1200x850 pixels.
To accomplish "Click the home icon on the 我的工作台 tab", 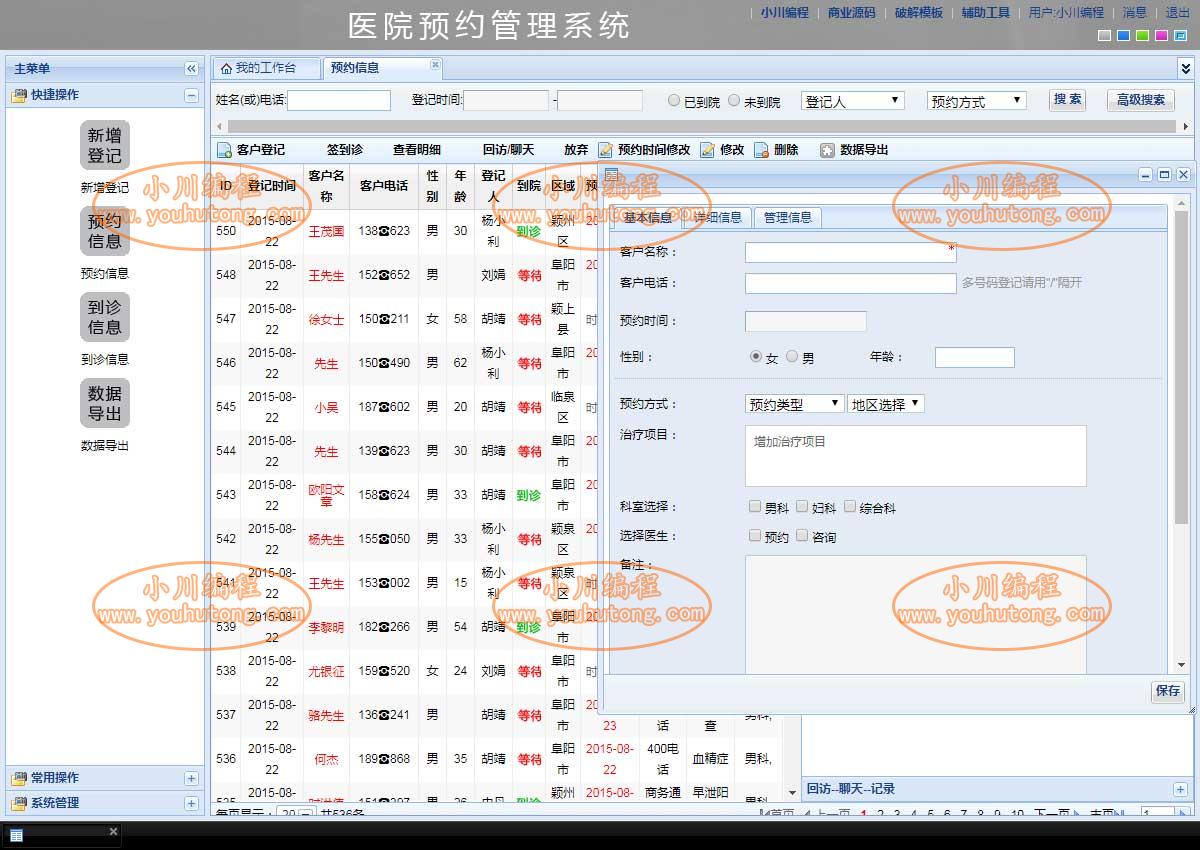I will 226,68.
